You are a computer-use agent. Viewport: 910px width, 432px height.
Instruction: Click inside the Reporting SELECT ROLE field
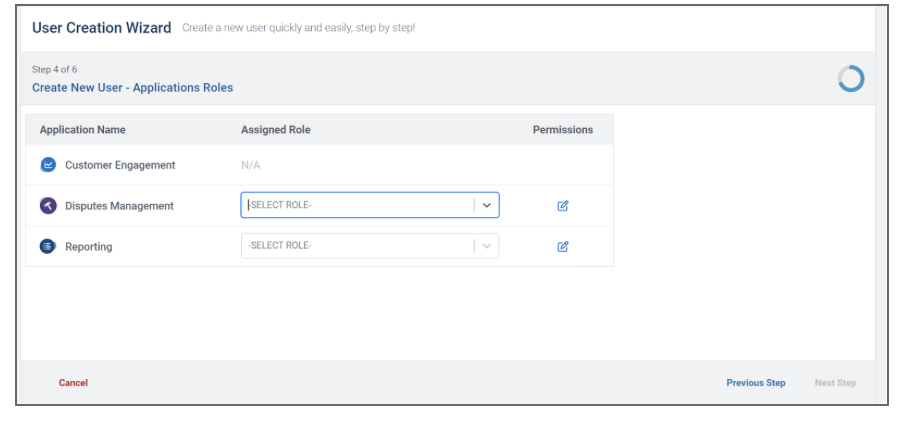pos(355,246)
